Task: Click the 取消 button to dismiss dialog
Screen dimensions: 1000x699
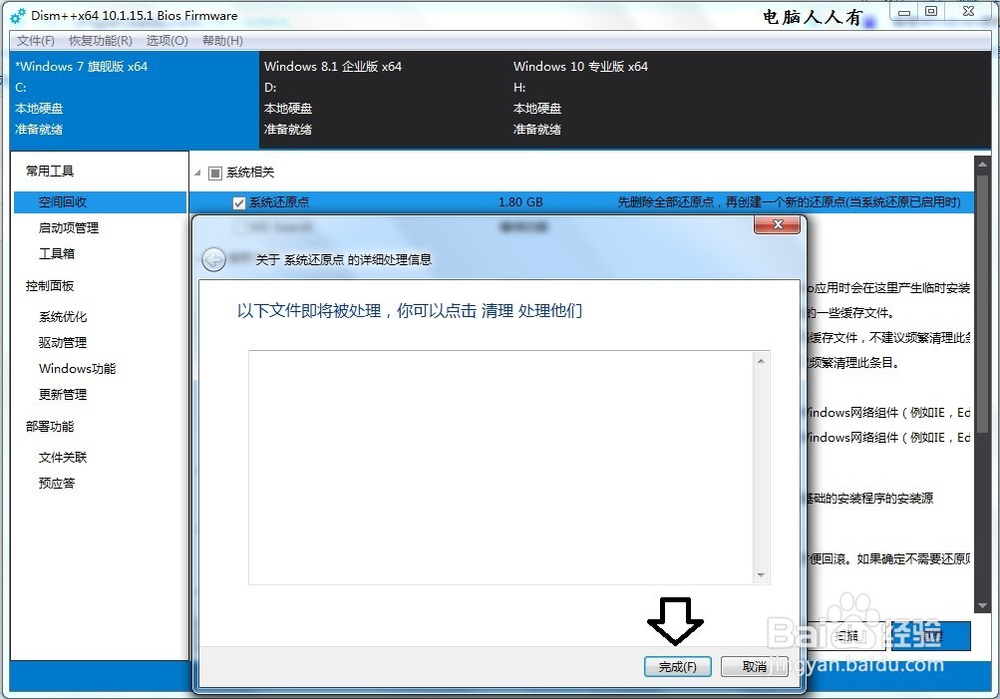Action: tap(754, 666)
